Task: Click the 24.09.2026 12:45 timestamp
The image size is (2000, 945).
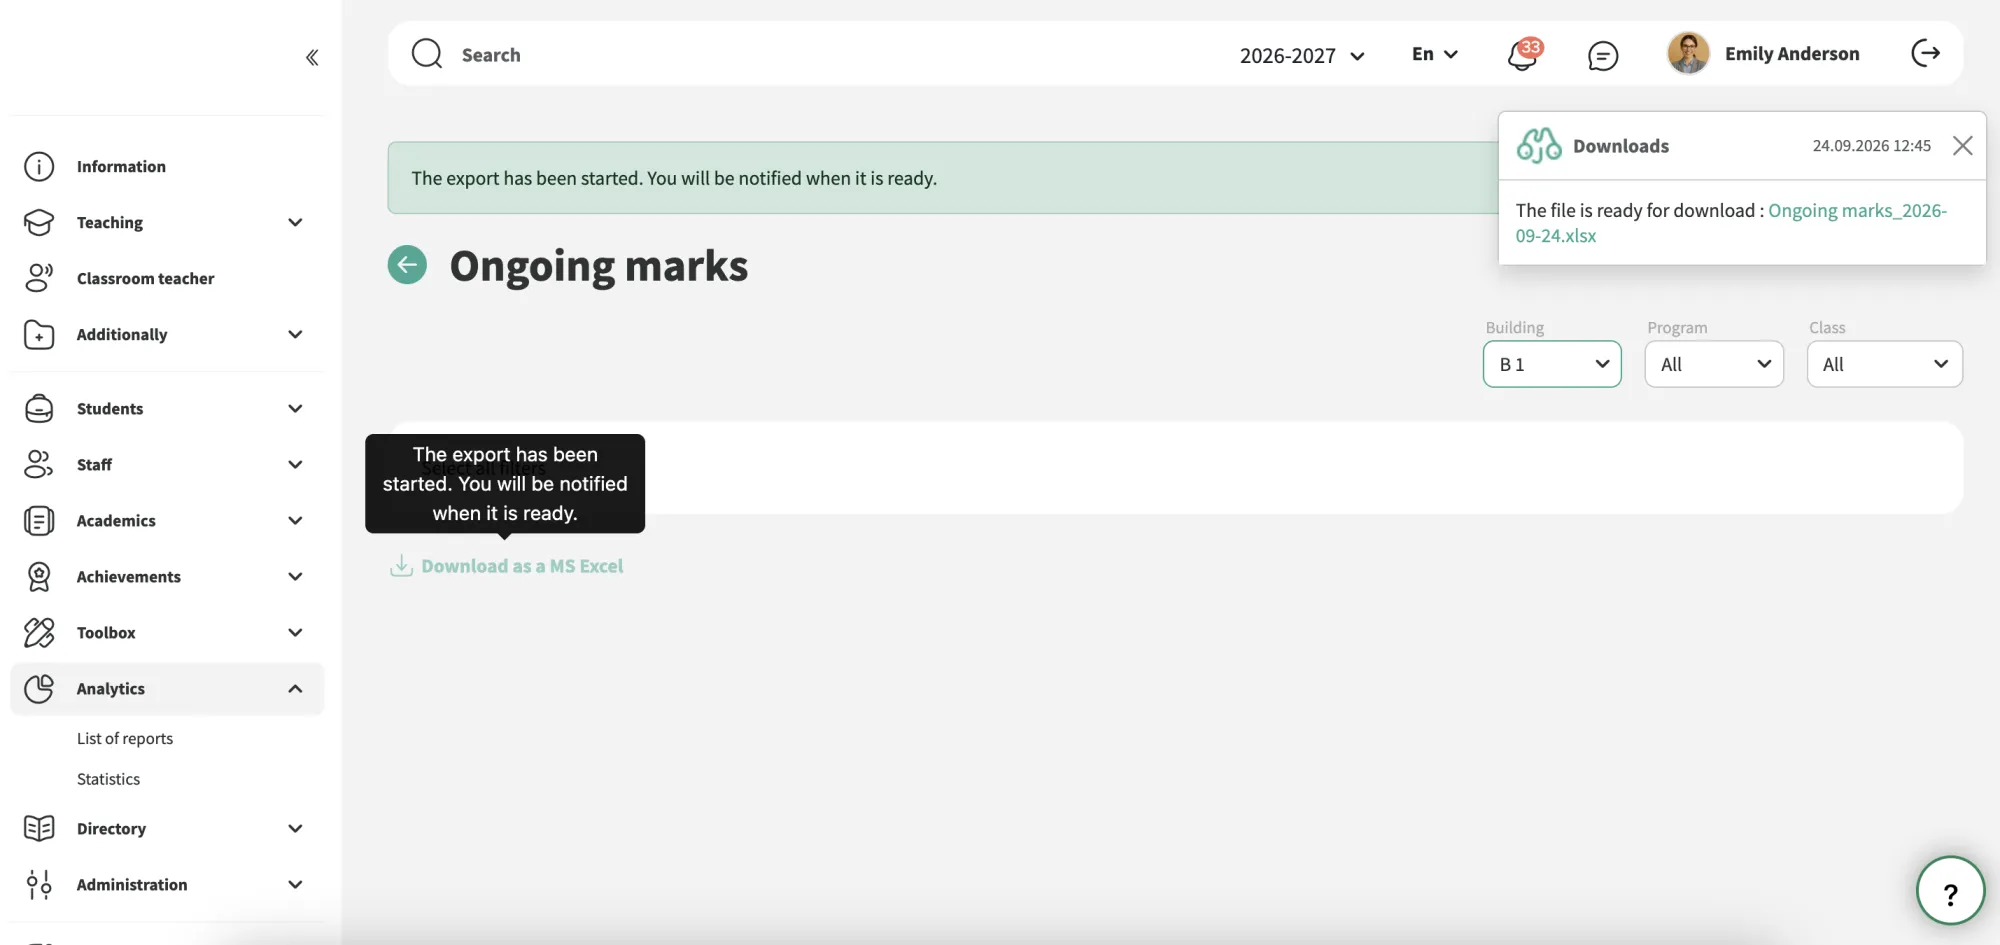Action: (1871, 146)
